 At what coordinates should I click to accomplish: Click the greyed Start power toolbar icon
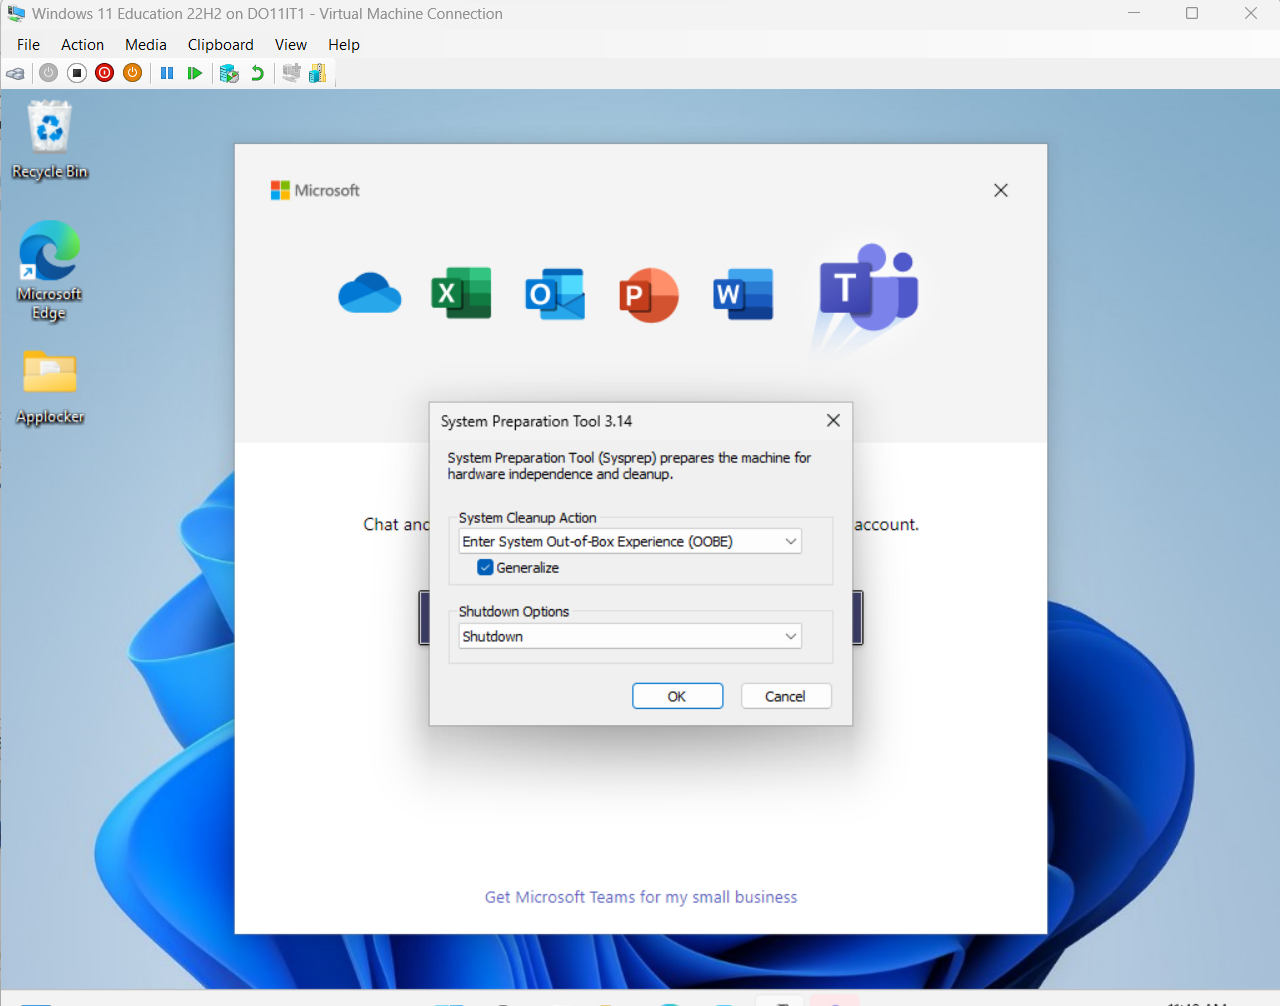48,73
